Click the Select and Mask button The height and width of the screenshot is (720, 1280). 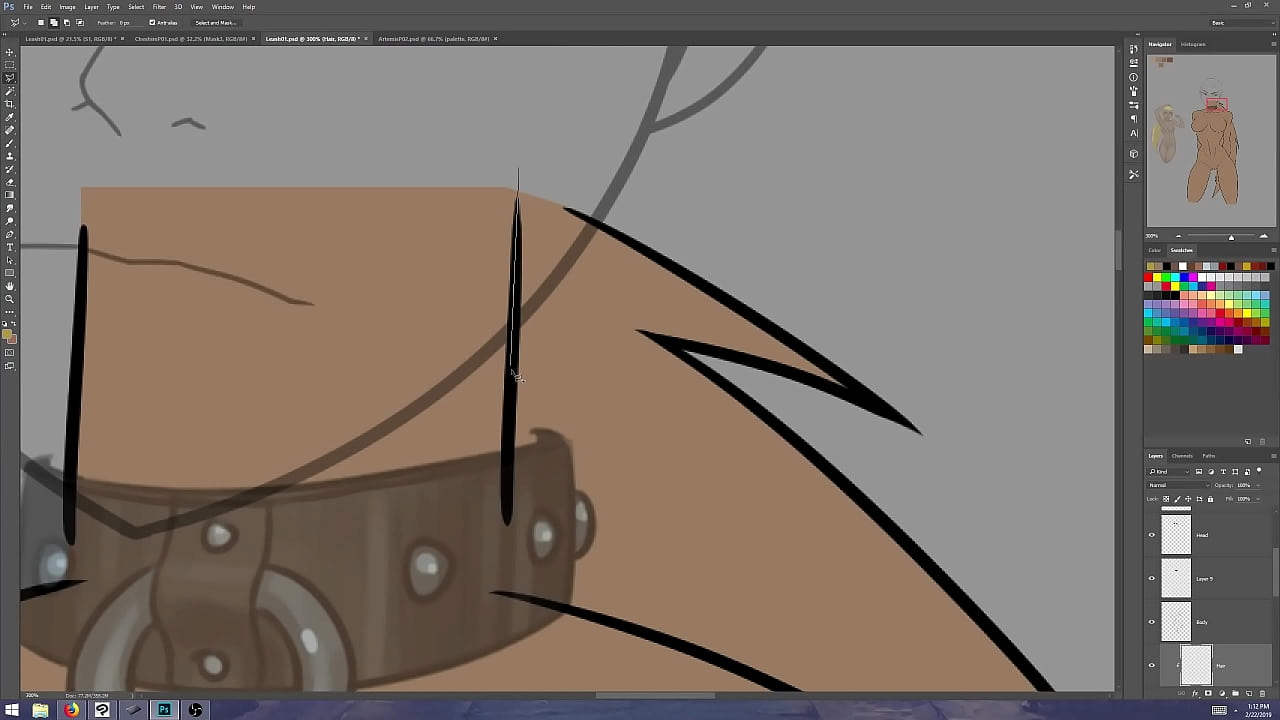215,22
